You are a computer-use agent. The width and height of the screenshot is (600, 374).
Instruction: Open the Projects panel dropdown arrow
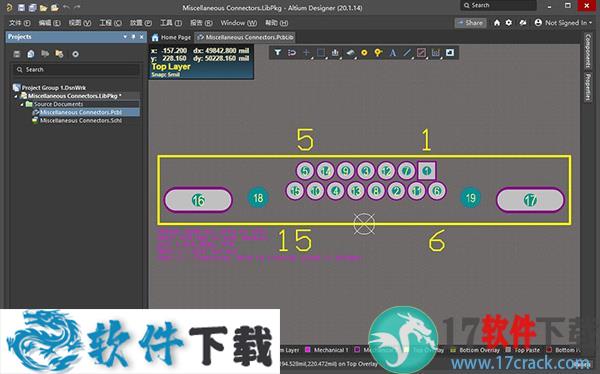125,37
